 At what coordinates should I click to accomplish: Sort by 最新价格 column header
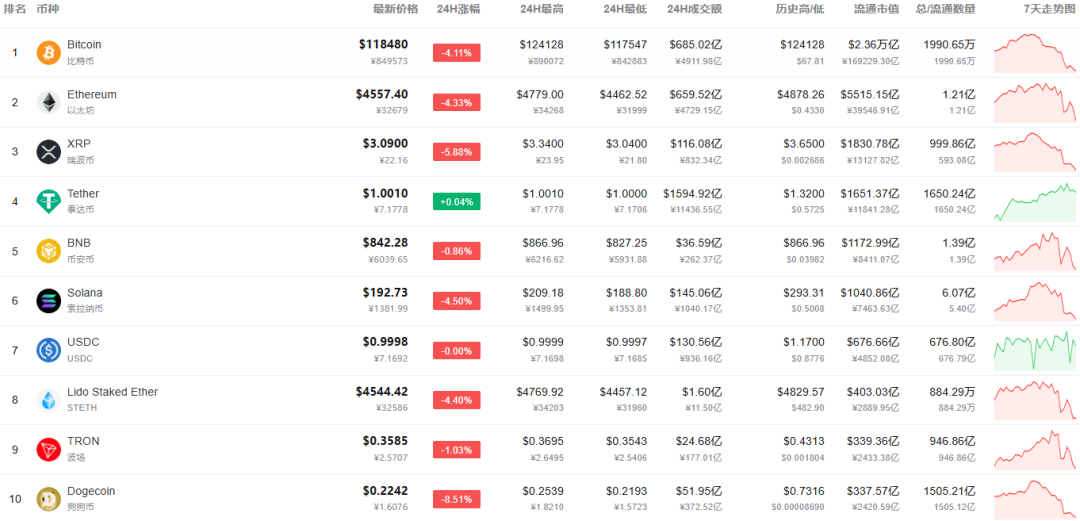(391, 10)
